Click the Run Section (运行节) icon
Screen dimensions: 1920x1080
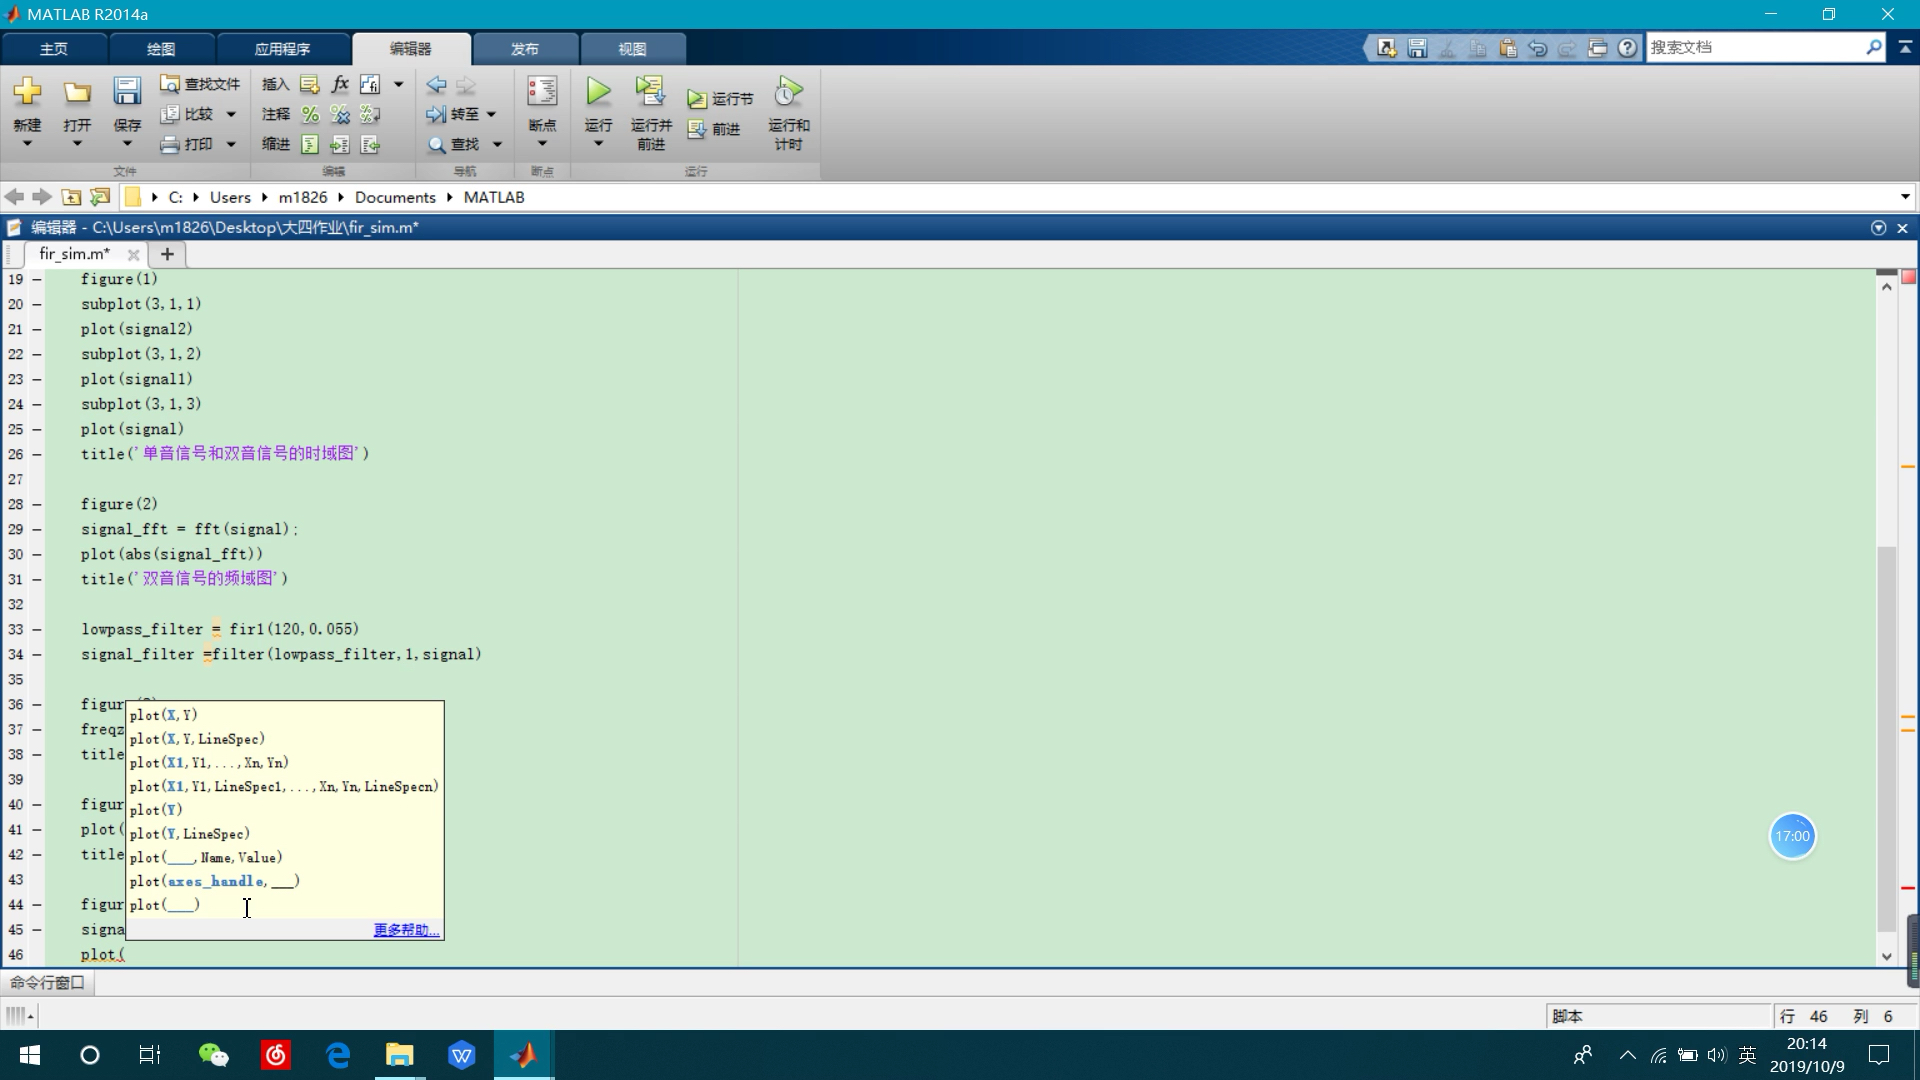pos(697,99)
